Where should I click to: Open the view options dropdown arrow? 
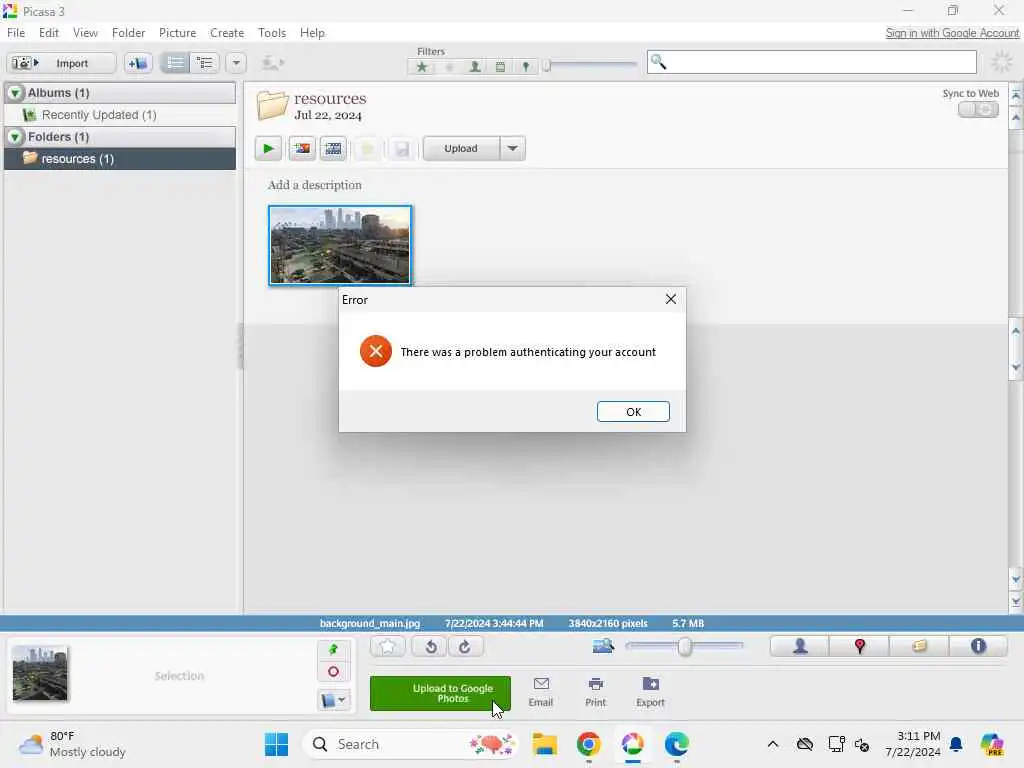236,63
